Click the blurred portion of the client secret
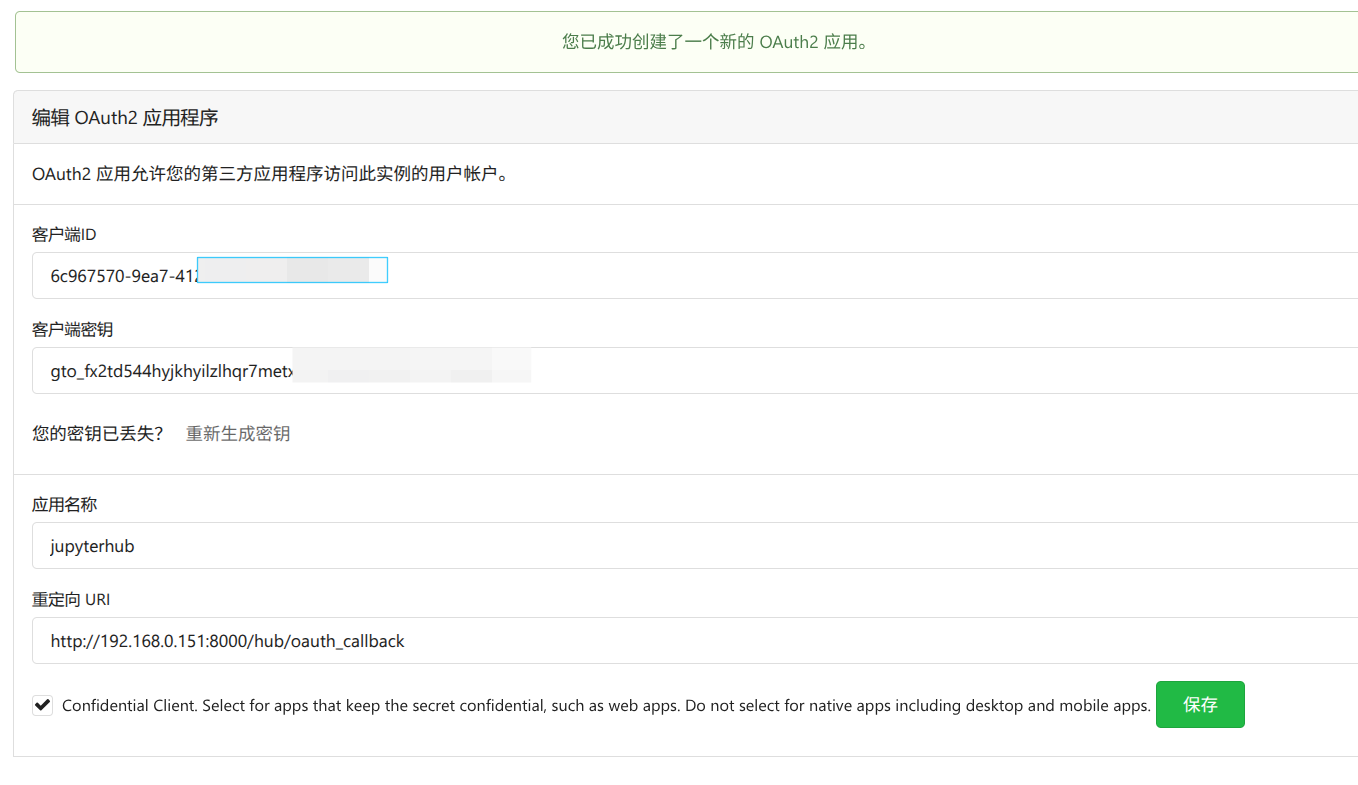 (410, 365)
